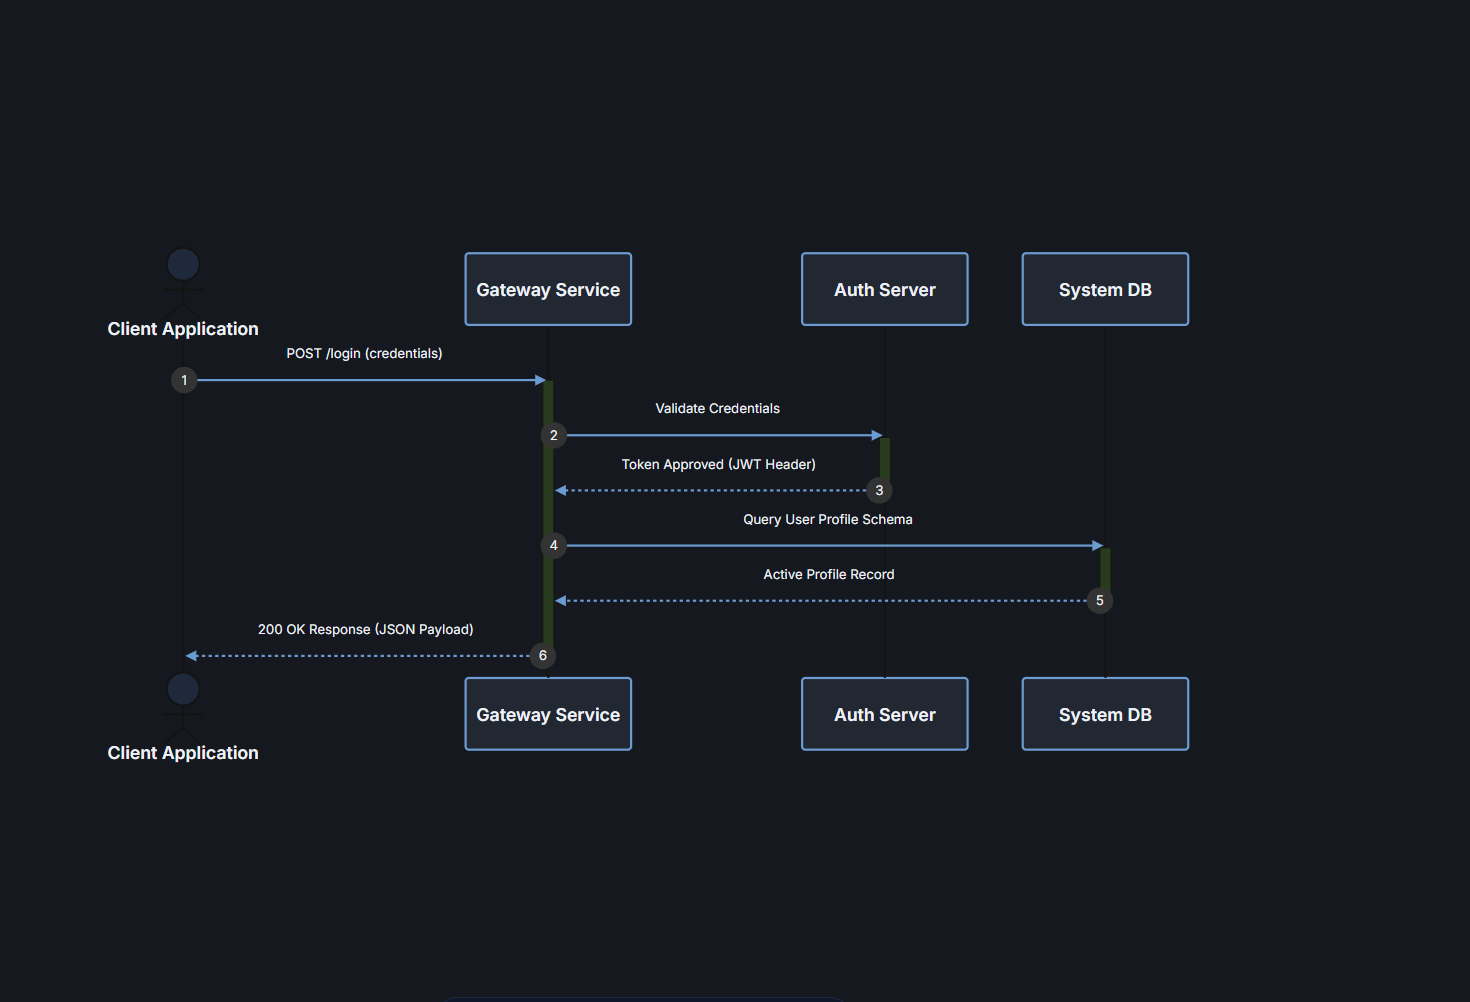Screen dimensions: 1470x1002
Task: Click sequence number 5 circle
Action: pyautogui.click(x=1100, y=600)
